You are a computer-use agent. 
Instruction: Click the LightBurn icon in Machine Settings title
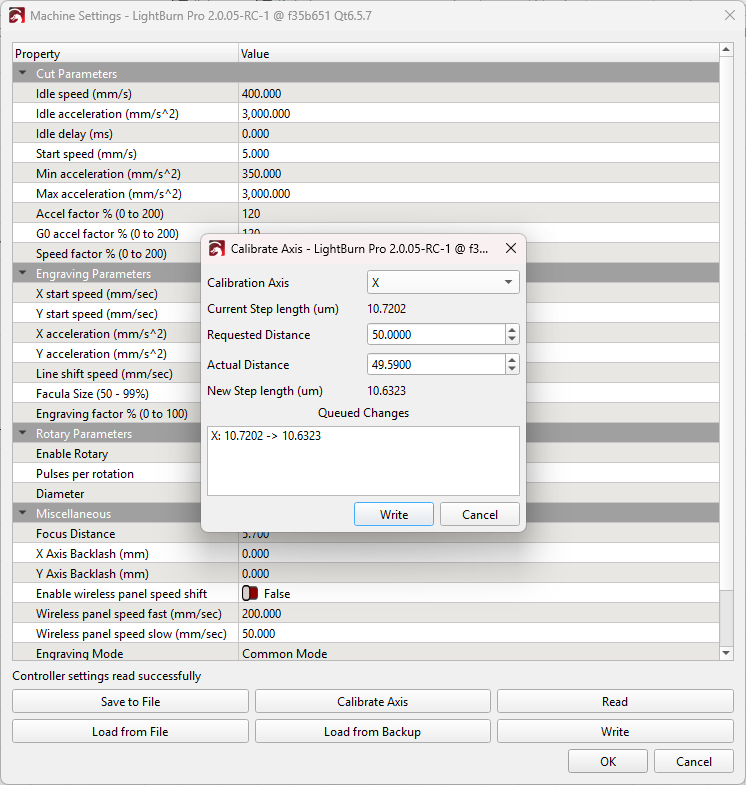tap(17, 16)
